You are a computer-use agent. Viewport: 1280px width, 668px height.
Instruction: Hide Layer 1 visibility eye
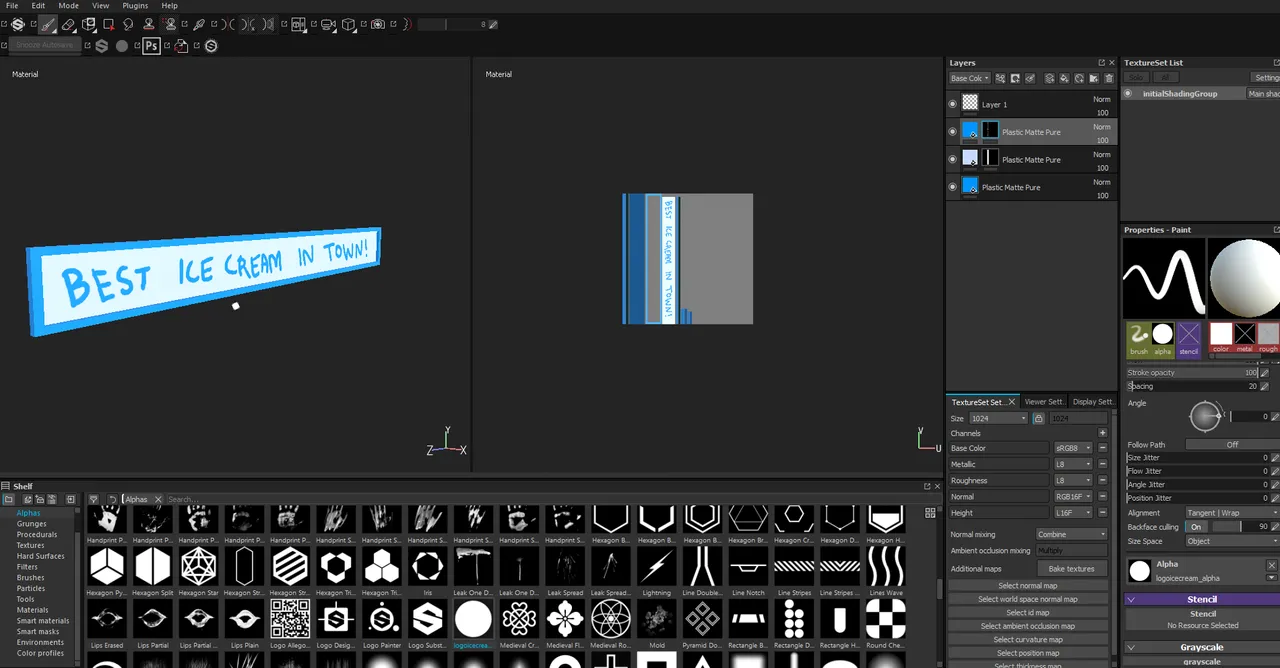click(x=952, y=104)
